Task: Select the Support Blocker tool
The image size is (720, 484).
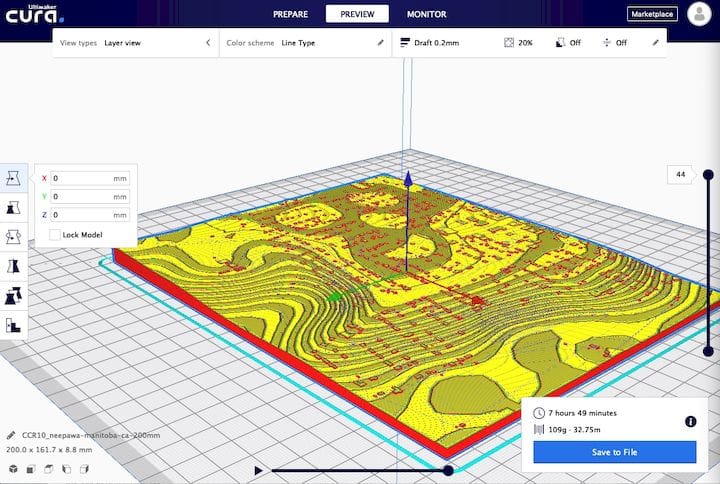Action: [13, 324]
